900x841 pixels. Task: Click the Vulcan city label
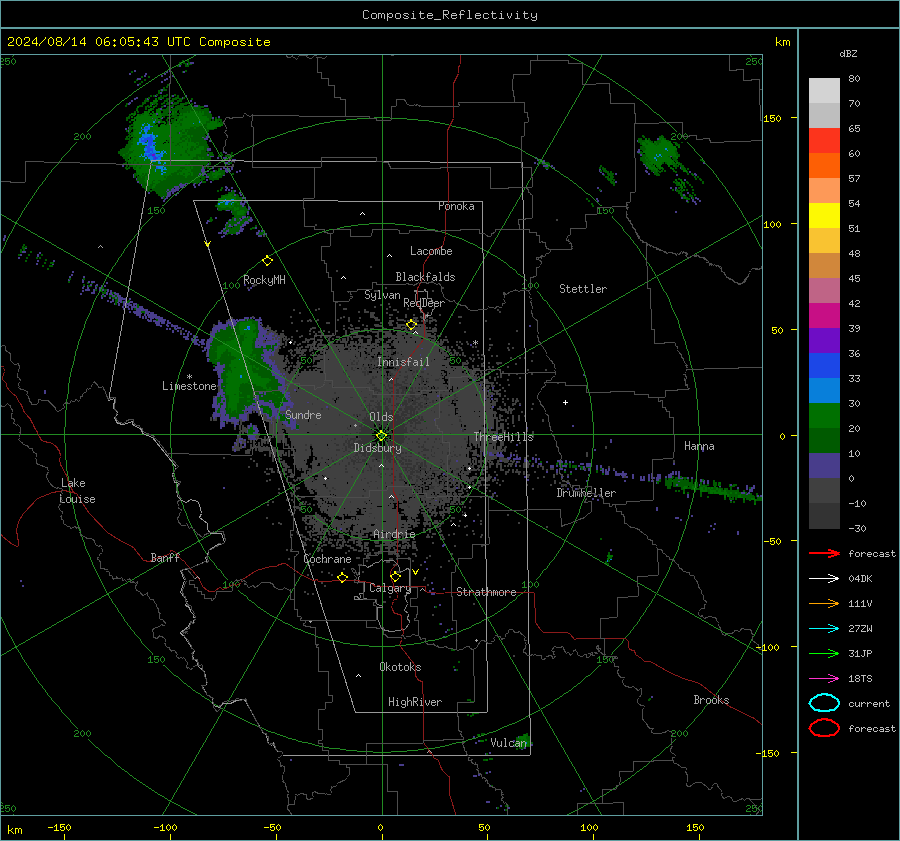coord(509,743)
